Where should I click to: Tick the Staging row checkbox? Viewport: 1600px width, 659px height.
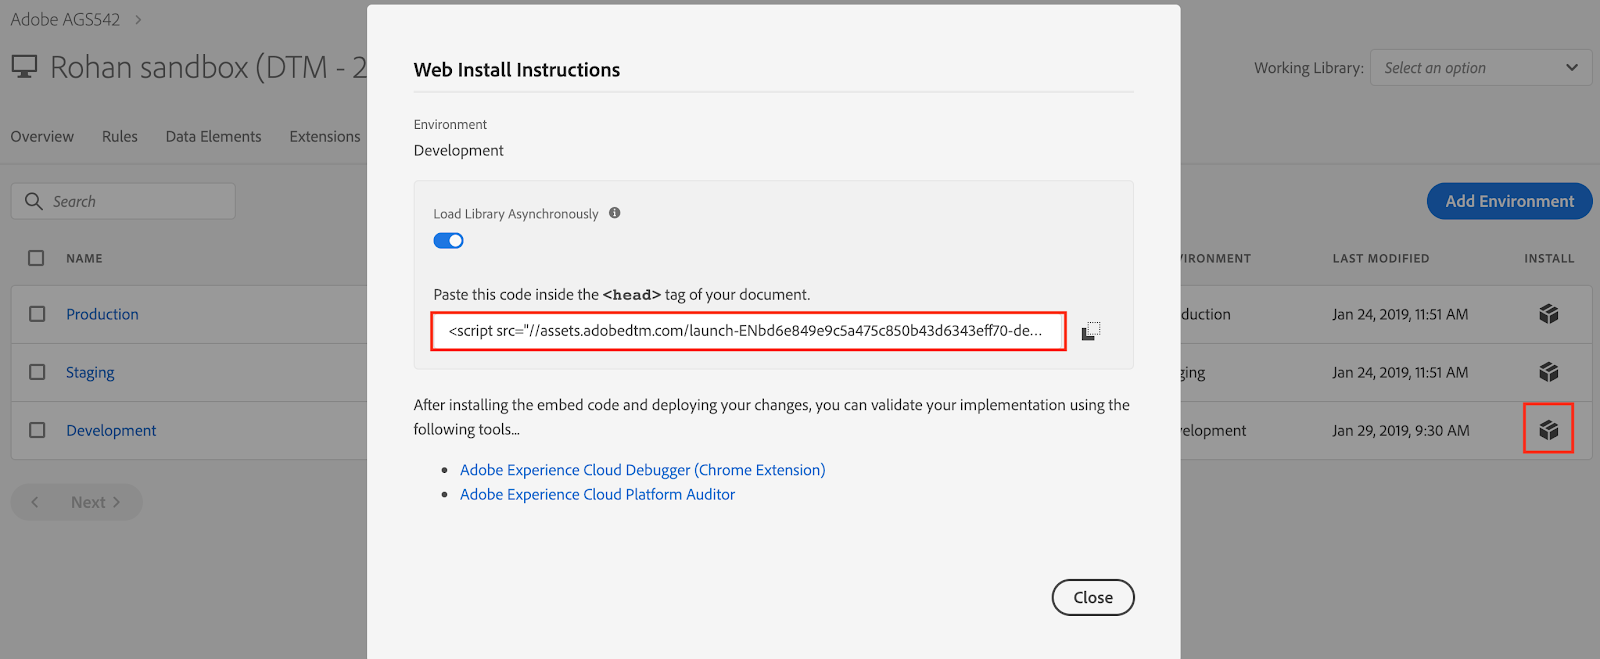tap(37, 372)
